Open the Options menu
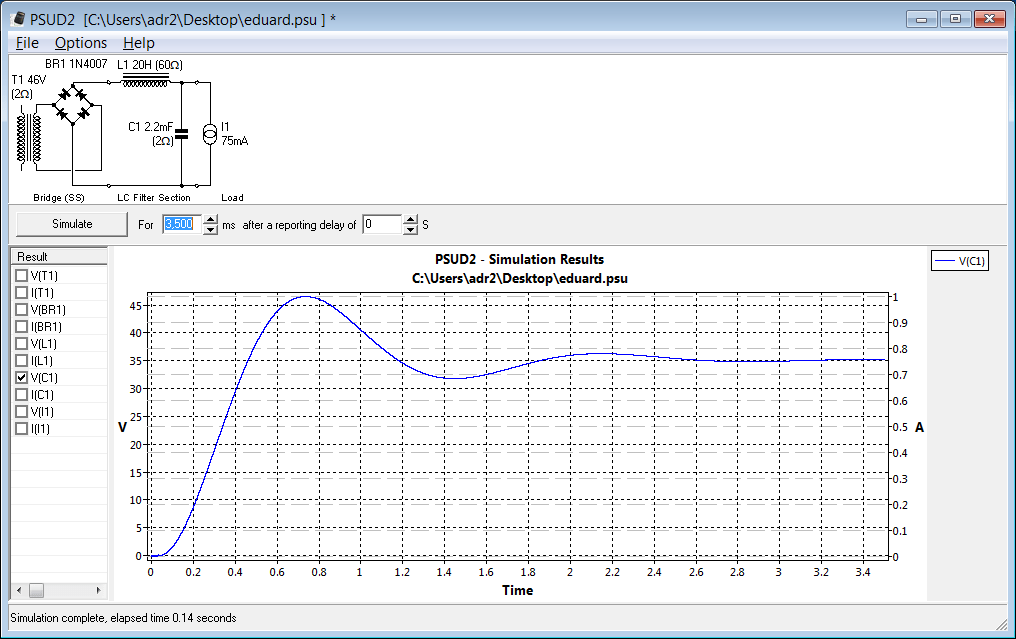Screen dimensions: 1016x639 [x=81, y=43]
